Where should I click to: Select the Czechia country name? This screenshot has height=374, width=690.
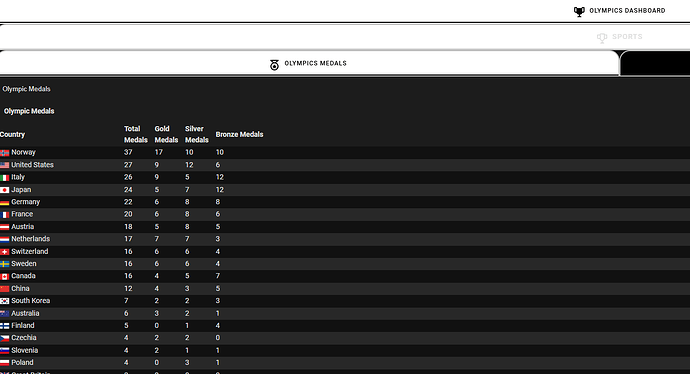click(24, 338)
